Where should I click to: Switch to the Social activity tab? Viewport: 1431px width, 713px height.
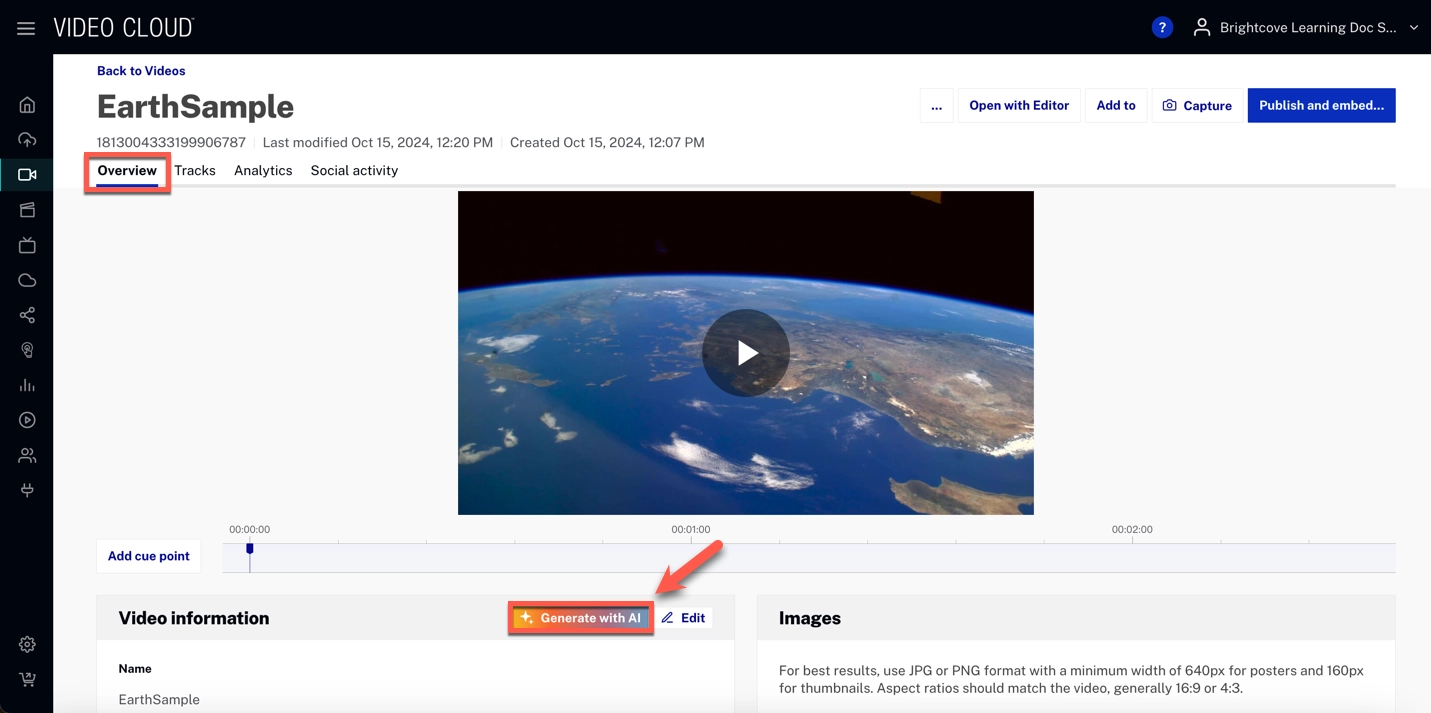(x=354, y=171)
